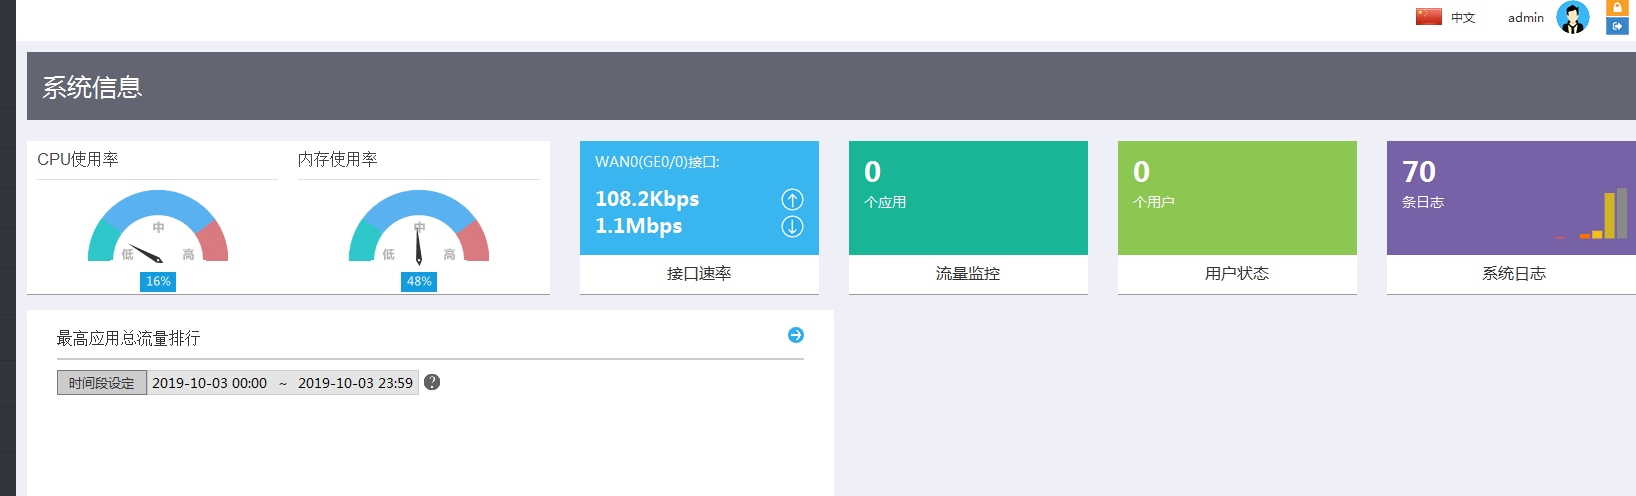Click the orange lock icon
Viewport: 1636px width, 496px height.
tap(1617, 8)
